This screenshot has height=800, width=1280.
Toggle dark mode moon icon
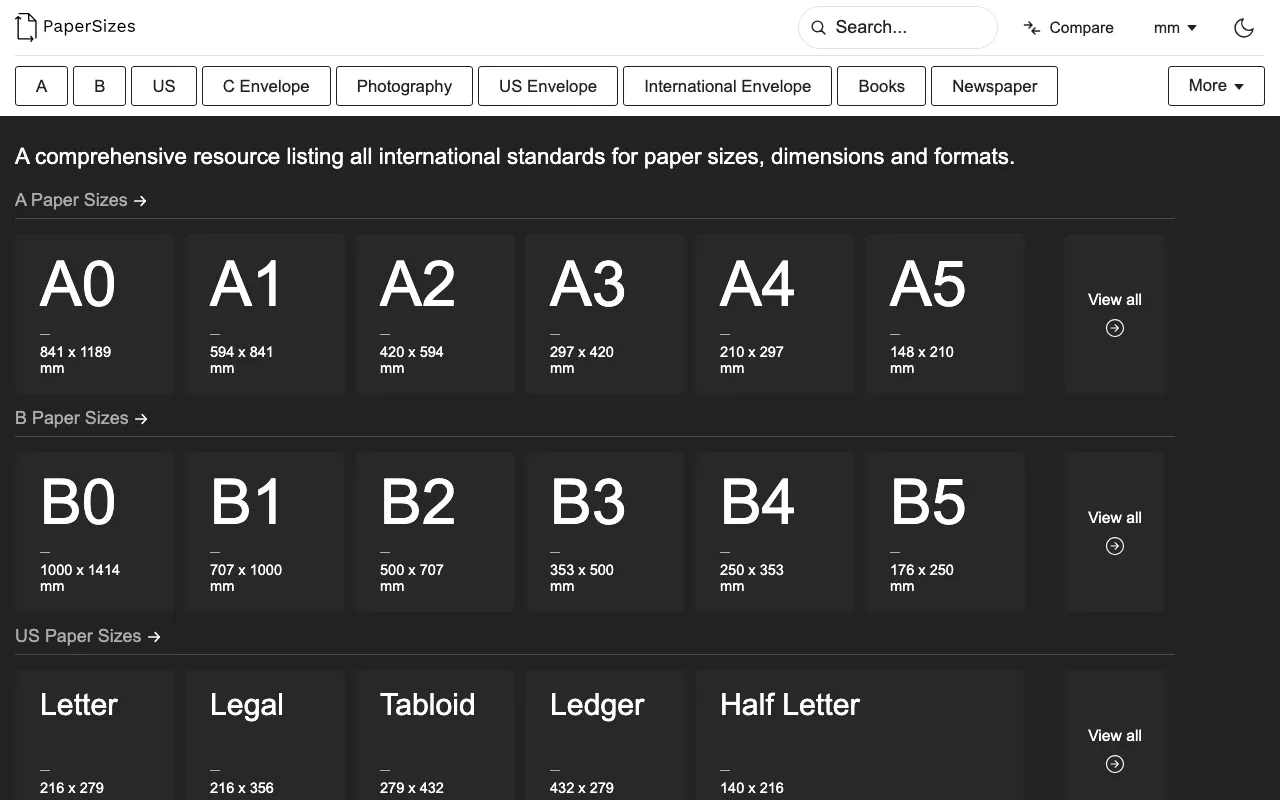click(1244, 27)
